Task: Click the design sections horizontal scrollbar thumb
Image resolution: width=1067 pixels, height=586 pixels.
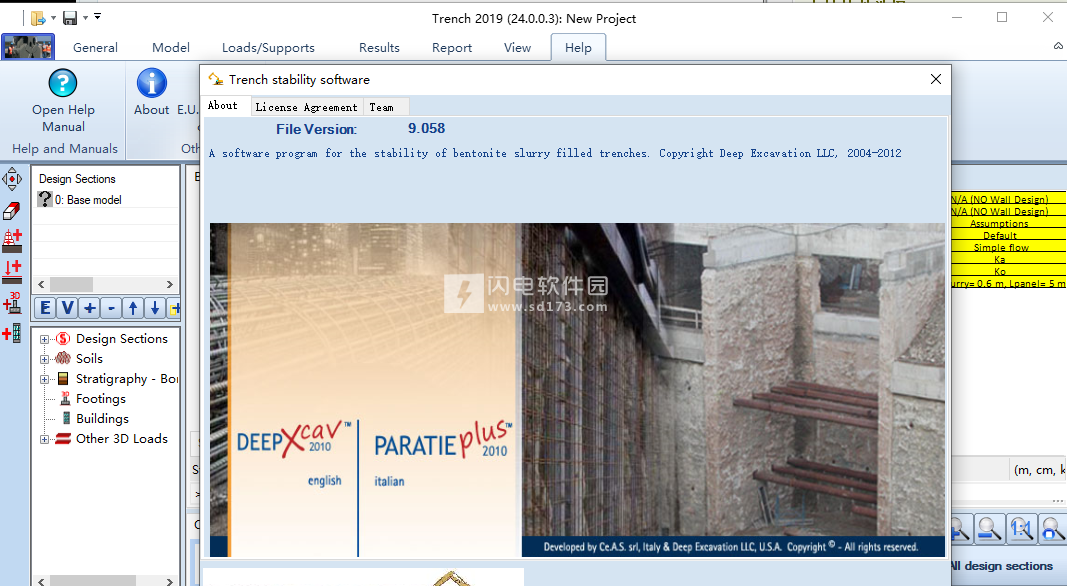Action: tap(71, 284)
